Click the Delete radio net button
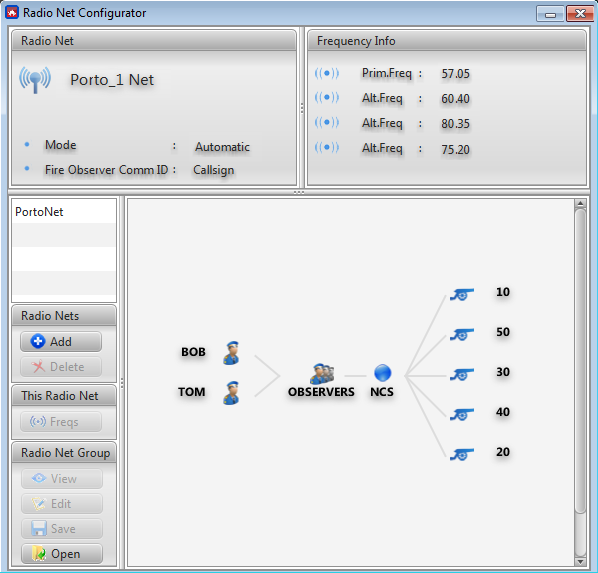This screenshot has height=573, width=598. (61, 367)
